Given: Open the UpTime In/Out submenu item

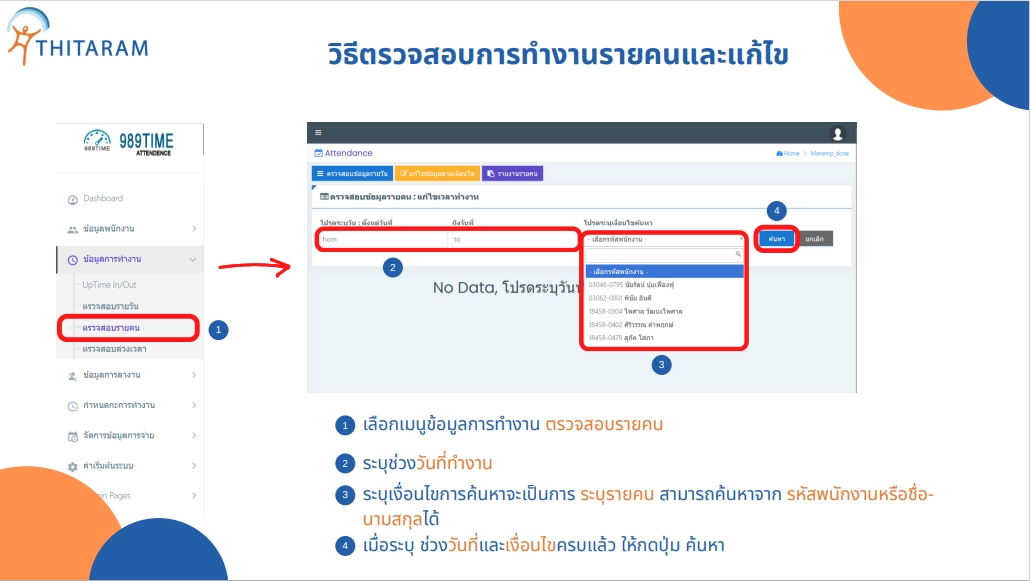Looking at the screenshot, I should click(x=109, y=285).
